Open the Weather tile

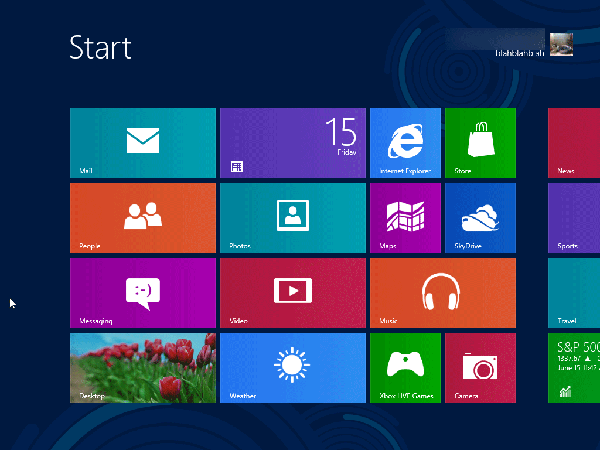click(293, 368)
